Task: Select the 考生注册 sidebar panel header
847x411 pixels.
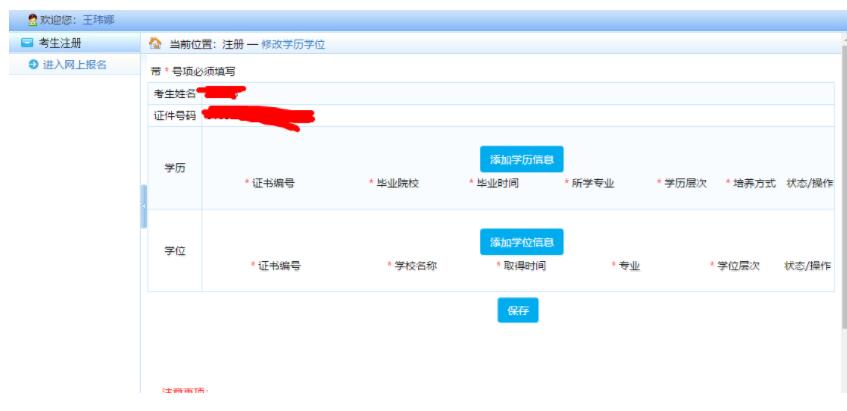Action: click(x=60, y=43)
